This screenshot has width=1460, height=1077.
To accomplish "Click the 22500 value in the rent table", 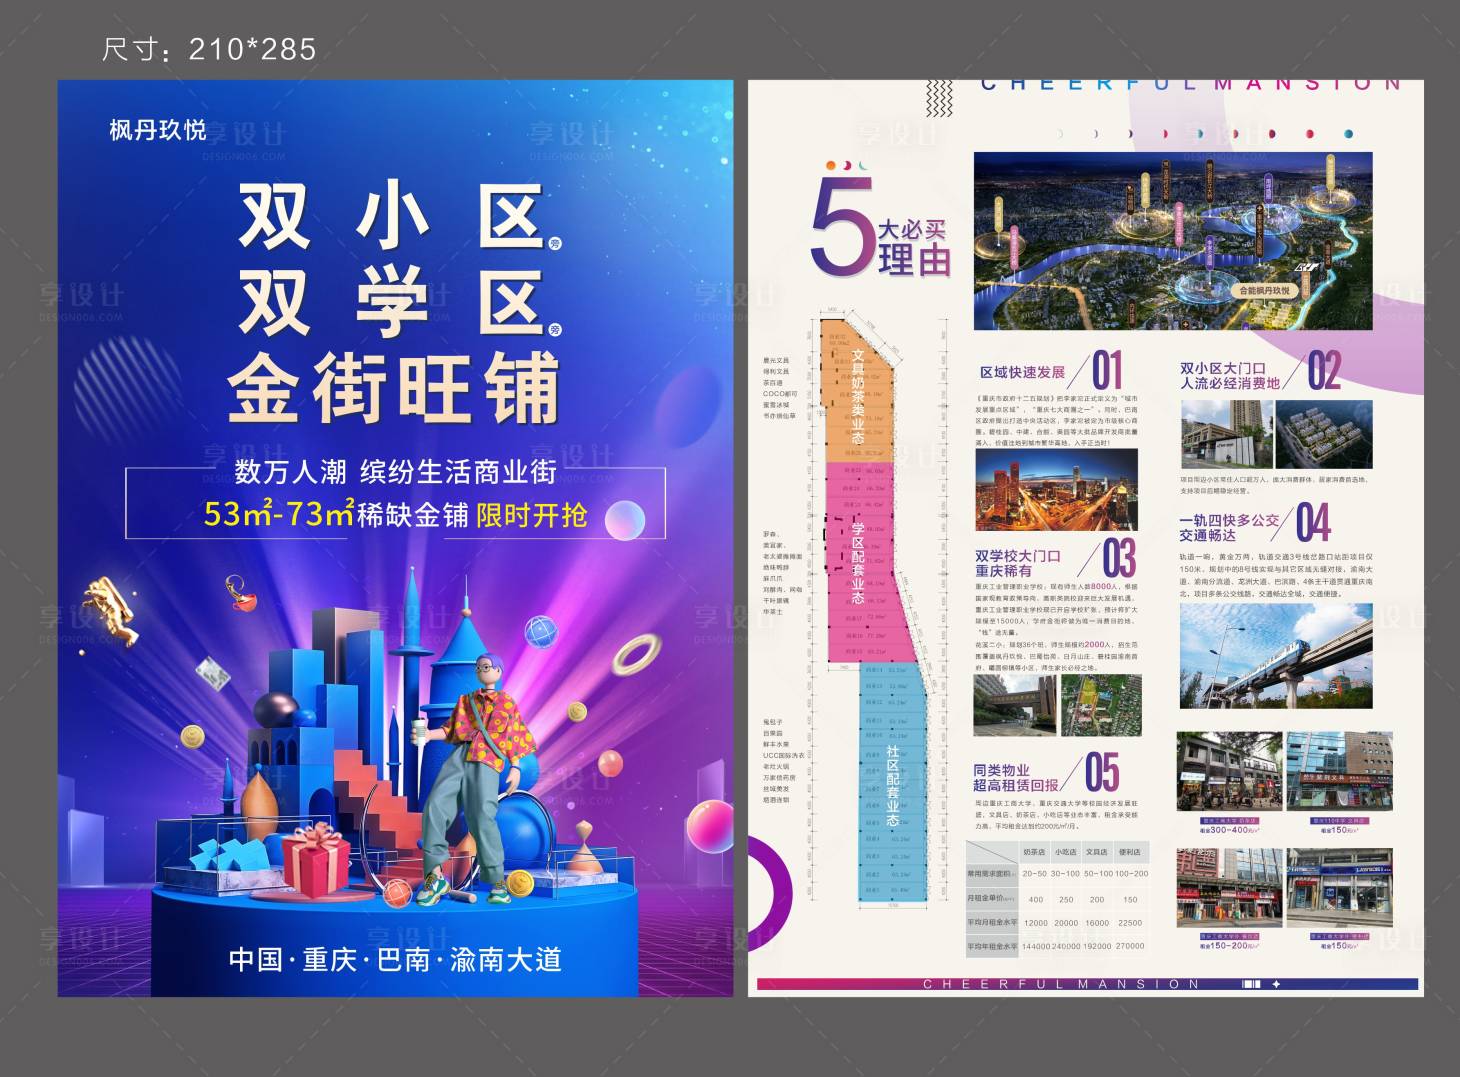I will [1130, 923].
